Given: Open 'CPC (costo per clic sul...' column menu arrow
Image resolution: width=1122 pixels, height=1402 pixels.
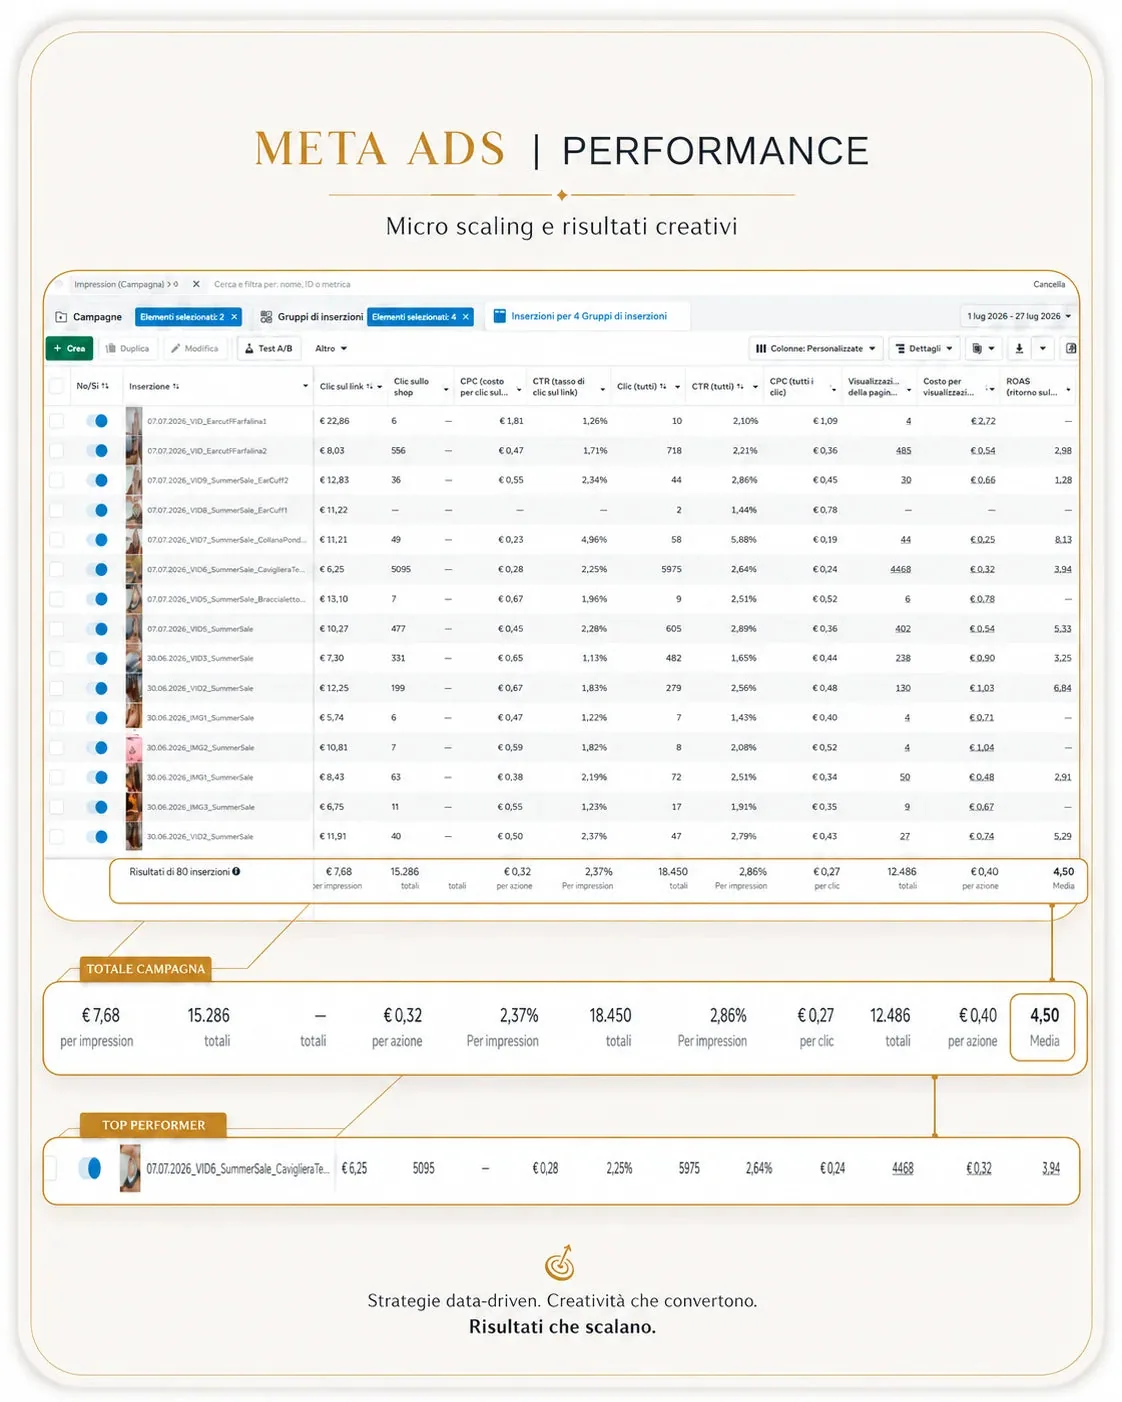Looking at the screenshot, I should pos(519,389).
